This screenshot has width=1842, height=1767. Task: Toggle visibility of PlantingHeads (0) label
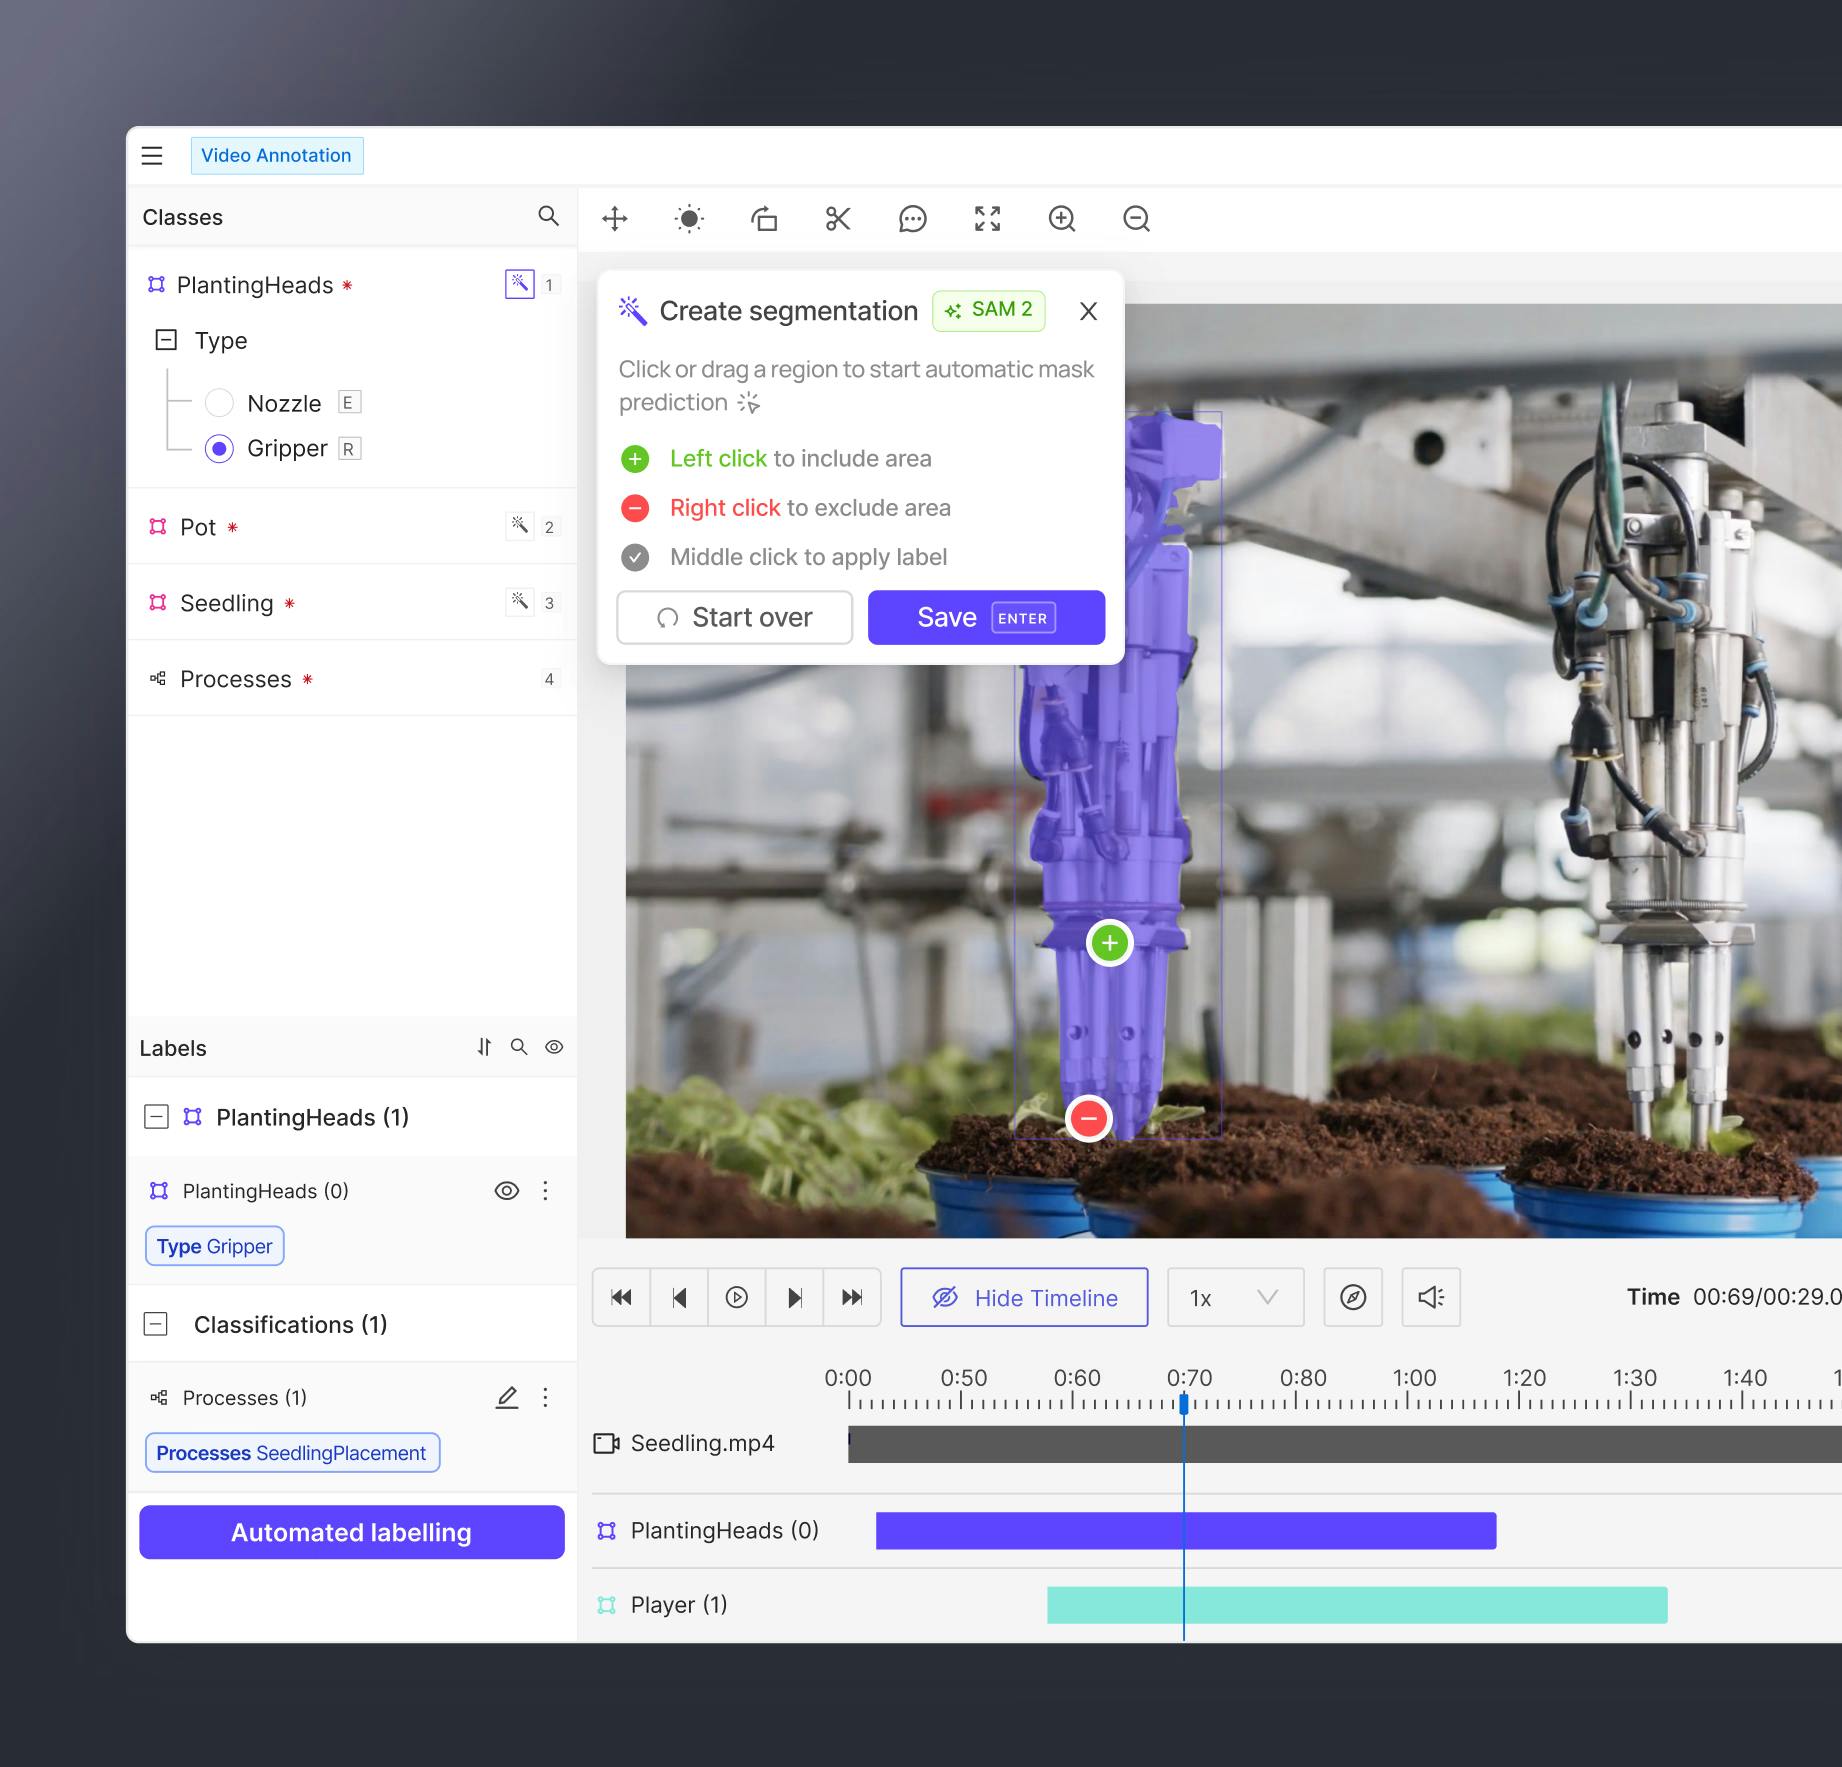point(507,1191)
